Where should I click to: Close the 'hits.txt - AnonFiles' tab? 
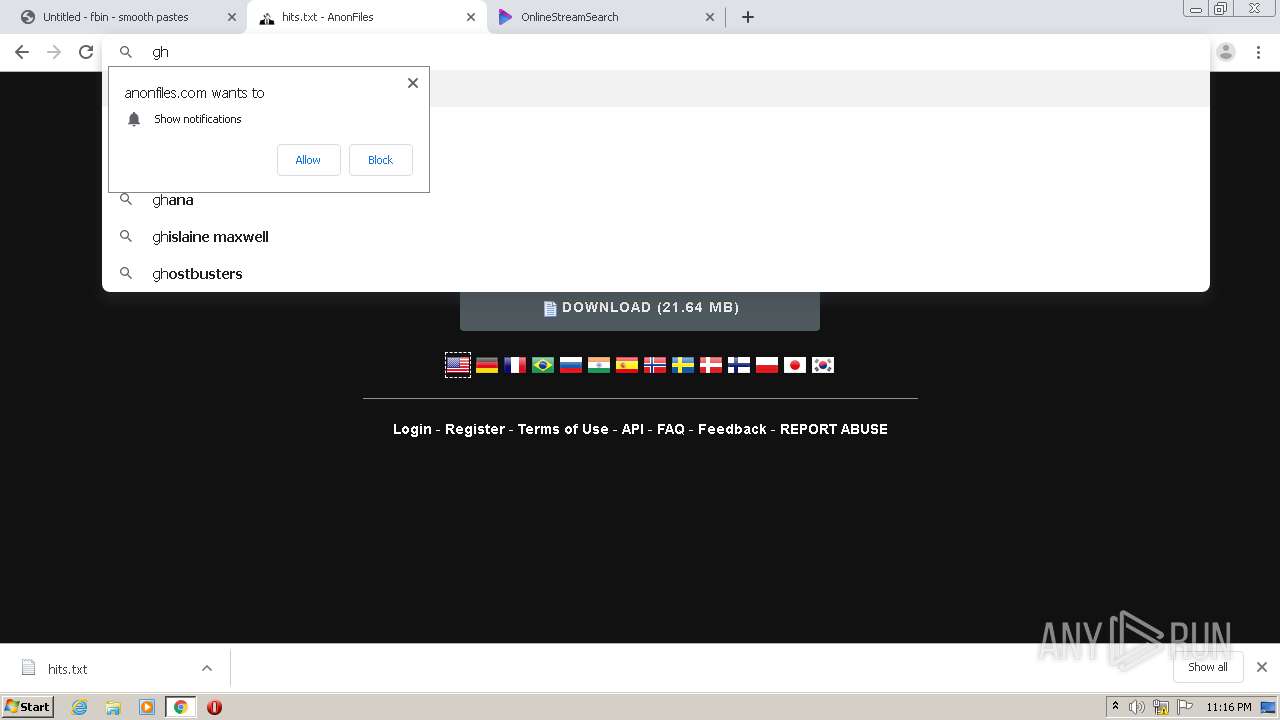(471, 17)
